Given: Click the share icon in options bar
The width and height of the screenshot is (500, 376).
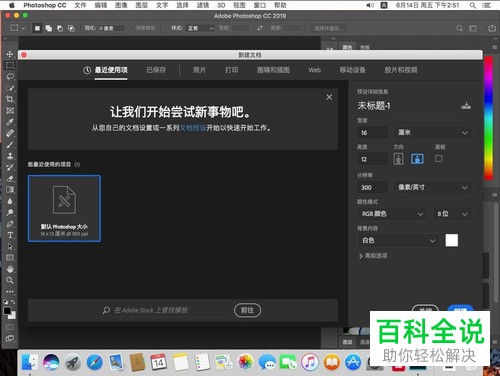Looking at the screenshot, I should [492, 28].
